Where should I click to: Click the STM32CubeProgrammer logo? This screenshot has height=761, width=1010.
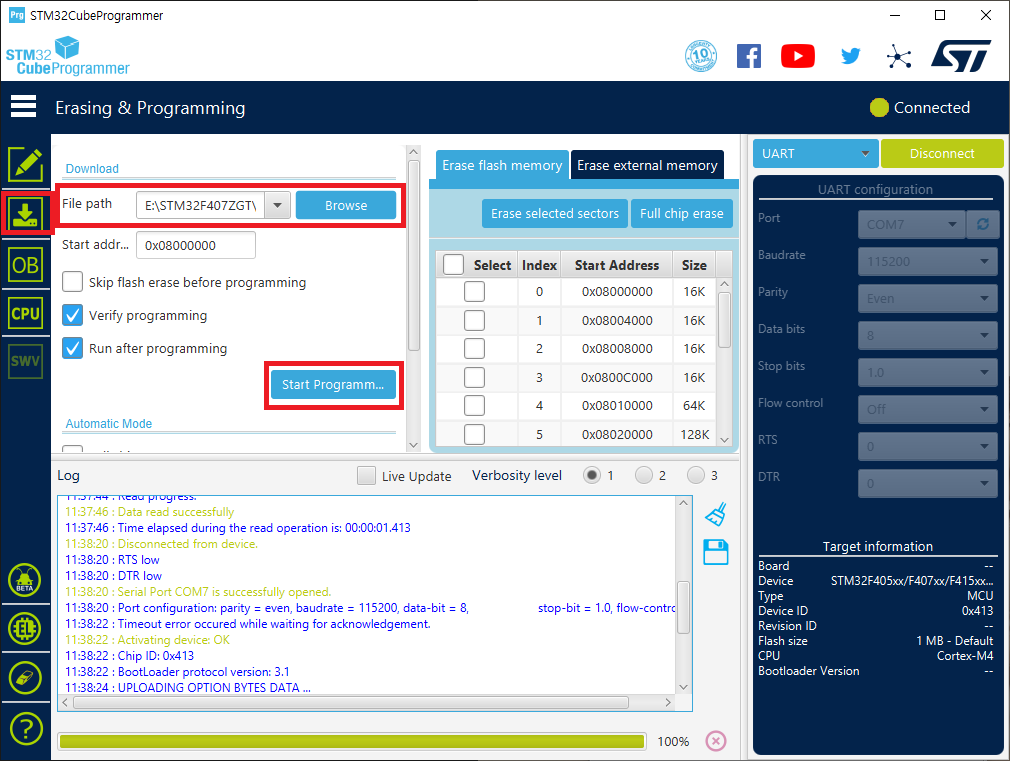point(67,56)
